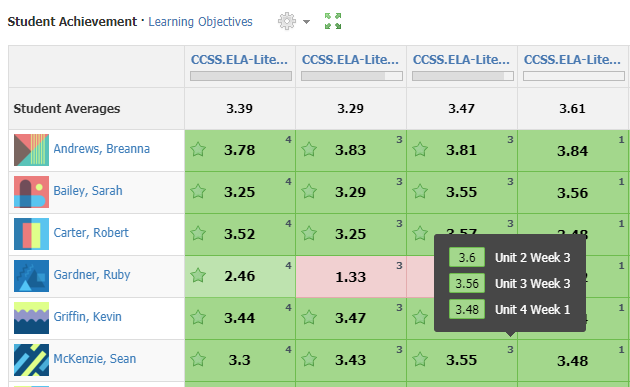
Task: Click Ruby Gardner's red 1.33 score cell
Action: pos(351,277)
